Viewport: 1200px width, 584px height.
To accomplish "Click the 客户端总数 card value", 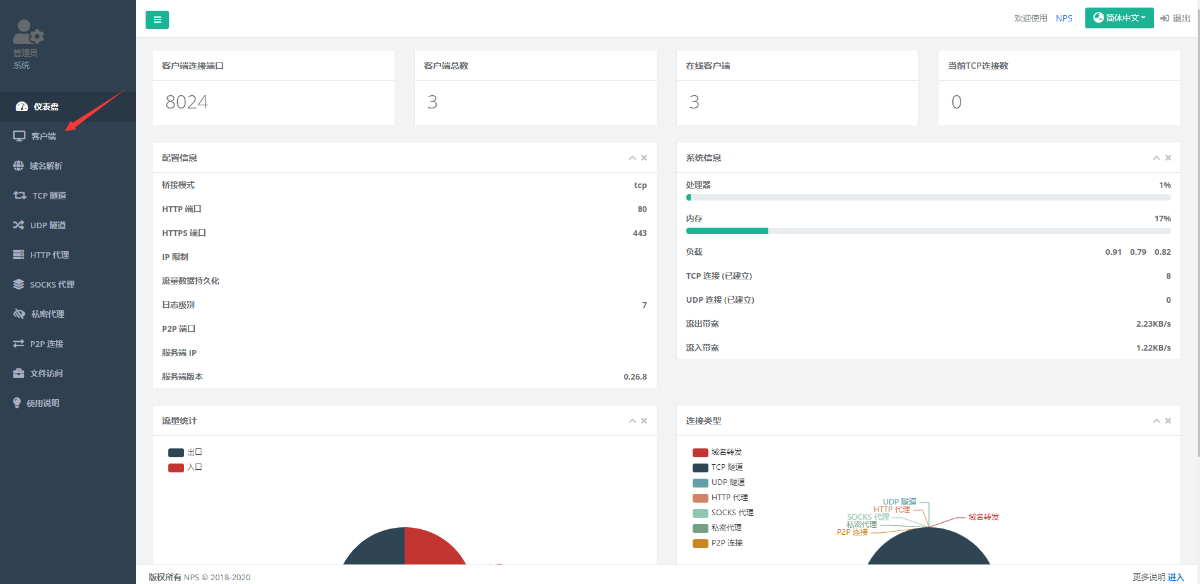I will (433, 102).
